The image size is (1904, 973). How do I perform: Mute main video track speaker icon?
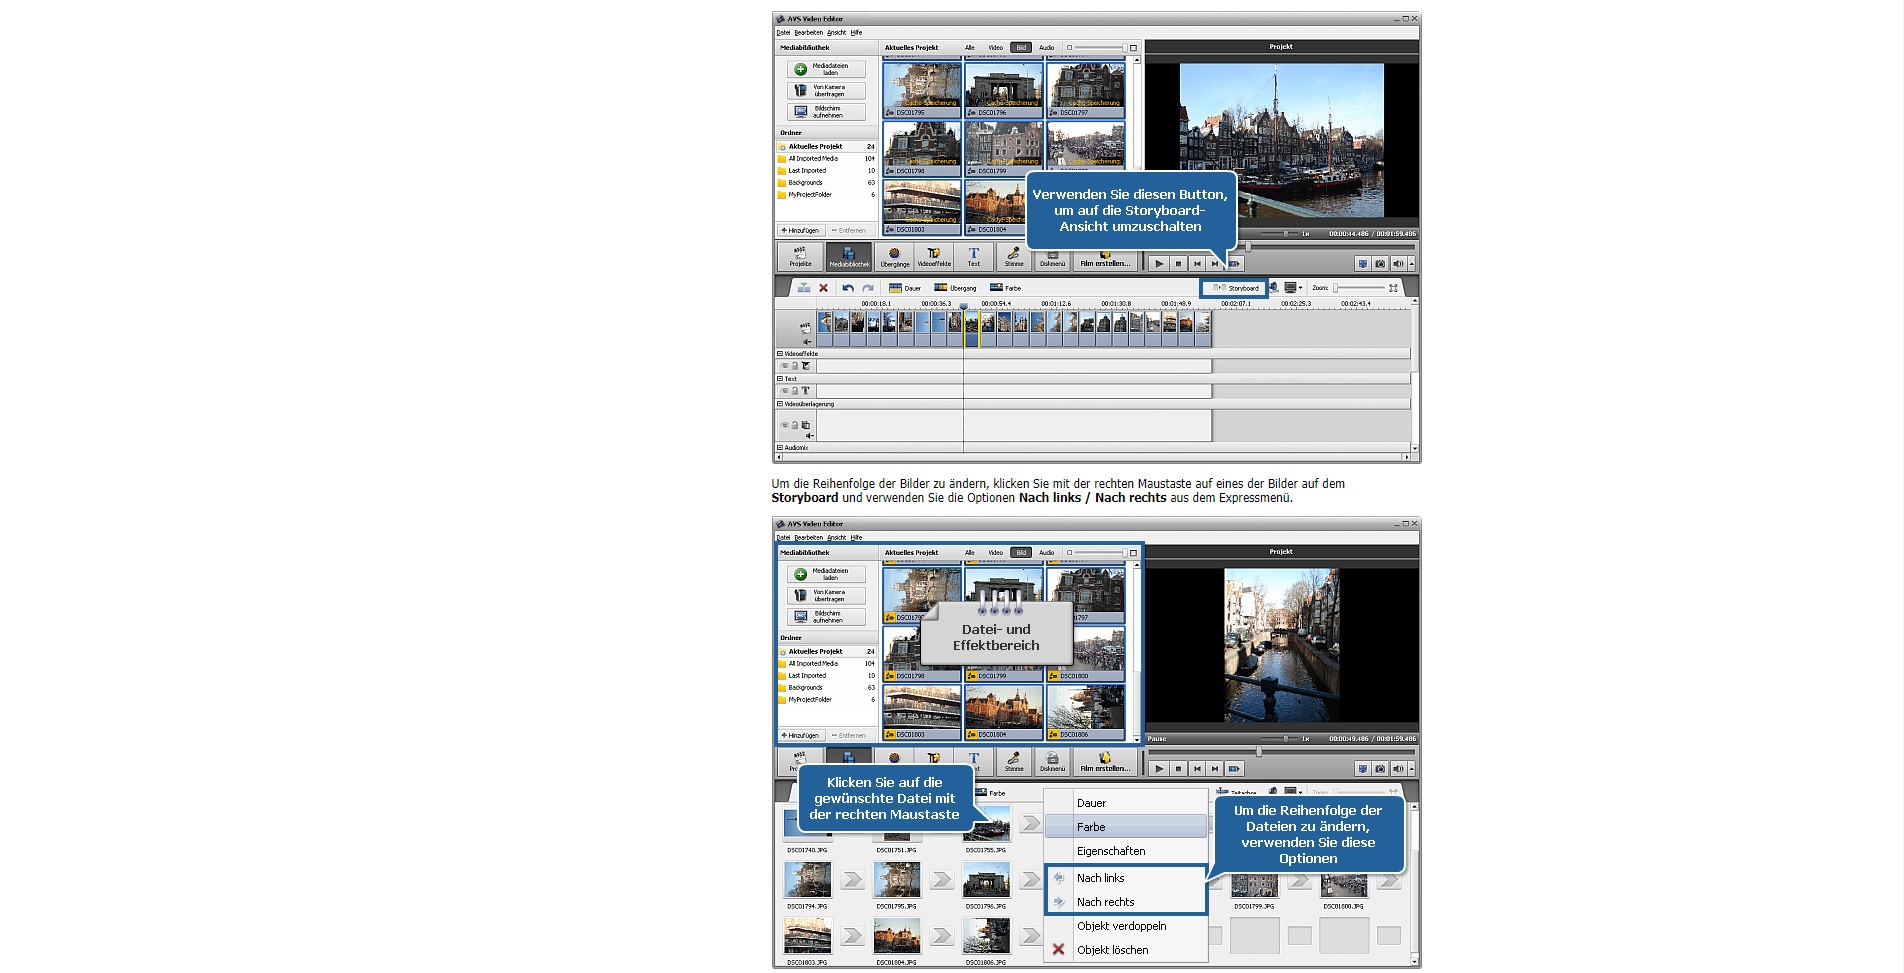pos(808,342)
